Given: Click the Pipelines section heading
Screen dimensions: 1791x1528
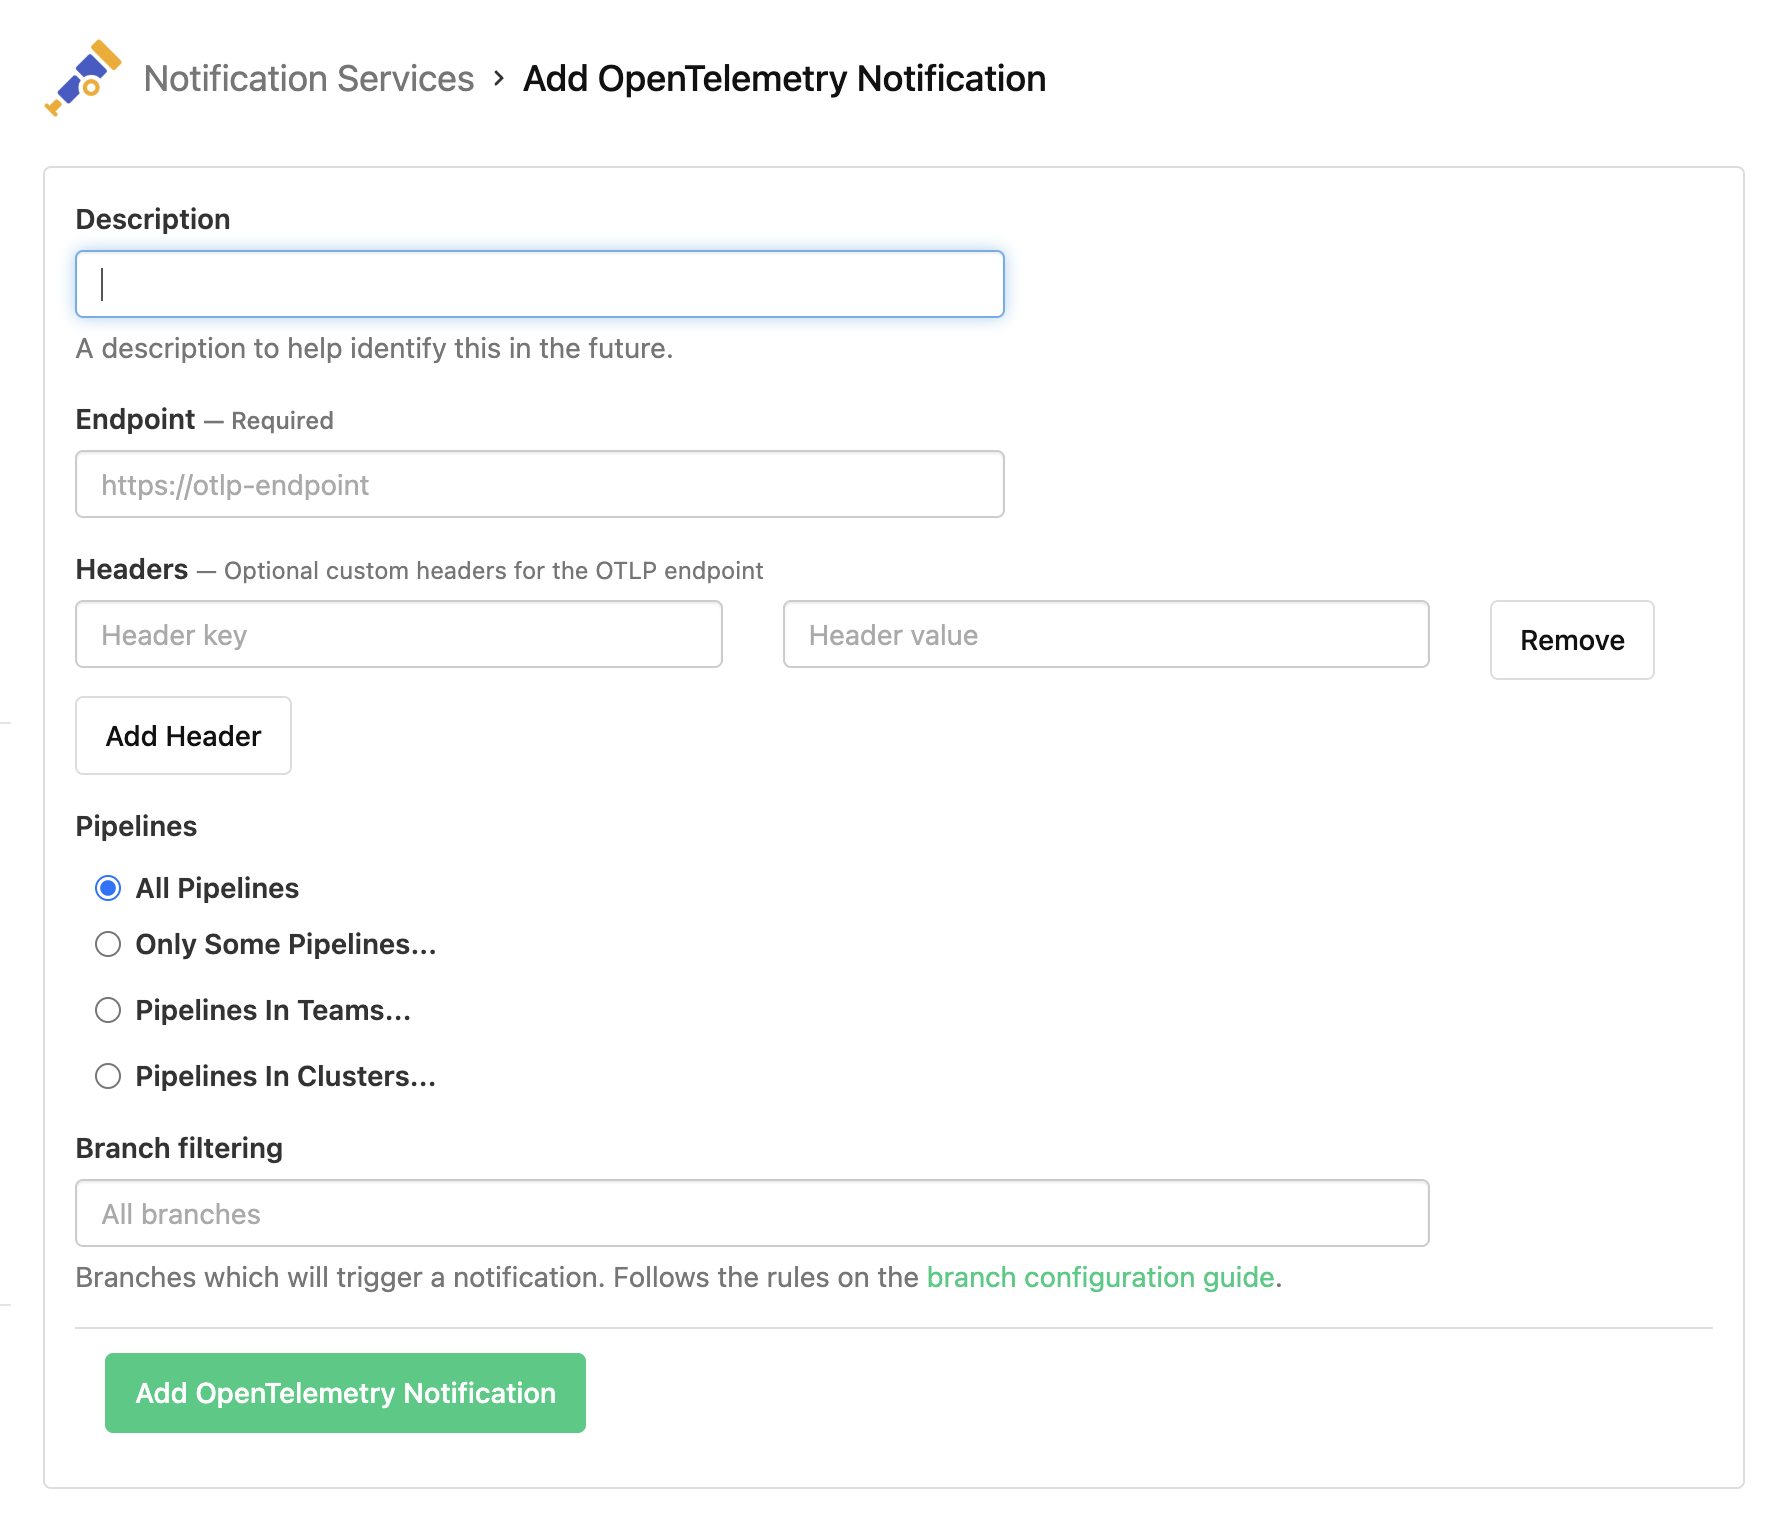Looking at the screenshot, I should coord(136,826).
